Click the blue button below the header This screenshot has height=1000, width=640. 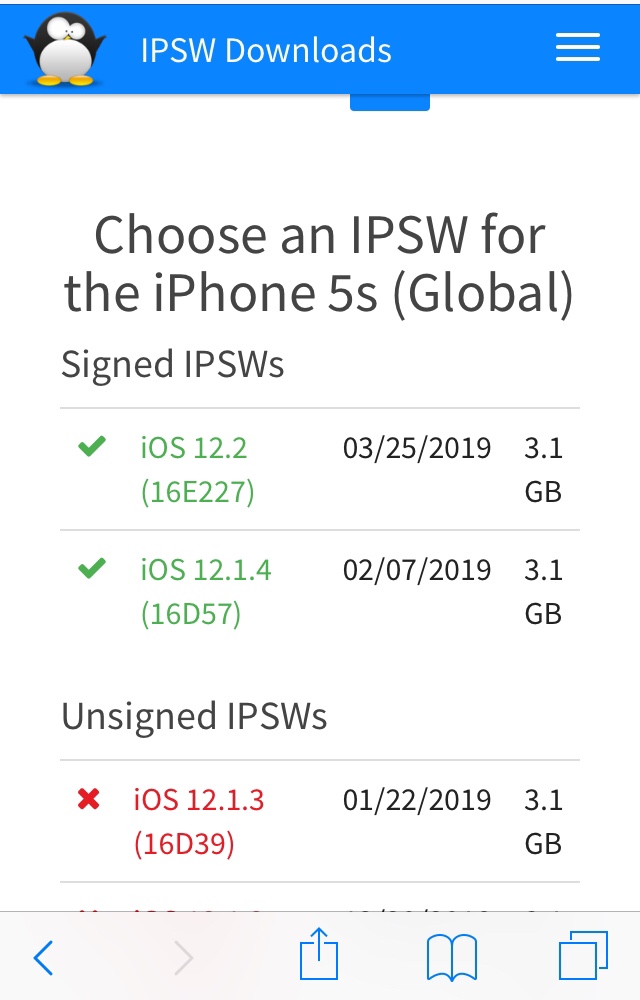pos(390,101)
